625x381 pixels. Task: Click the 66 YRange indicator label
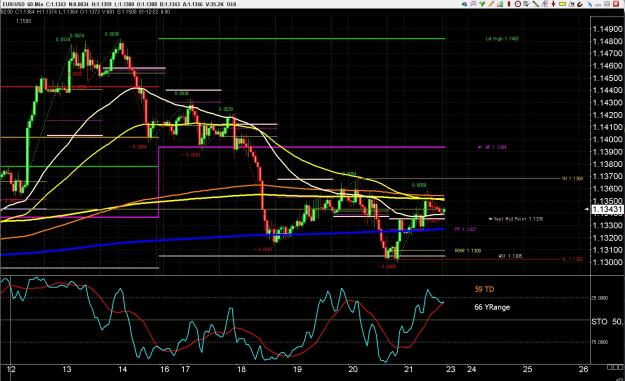[492, 307]
